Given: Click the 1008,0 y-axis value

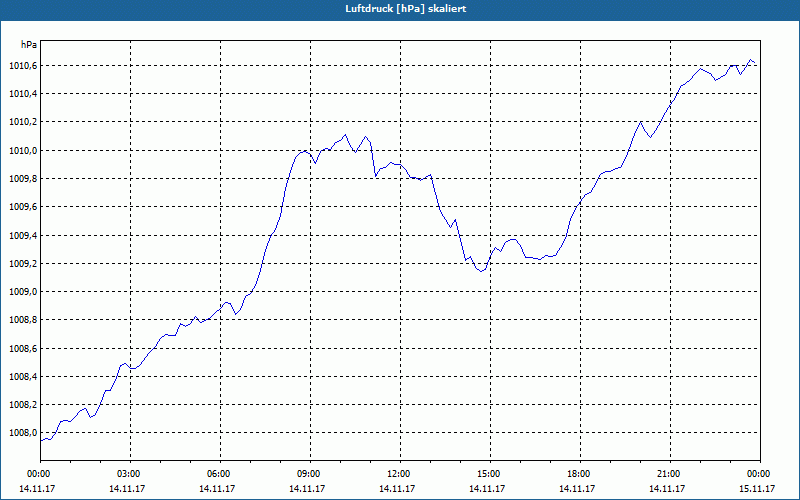Looking at the screenshot, I should coord(22,433).
